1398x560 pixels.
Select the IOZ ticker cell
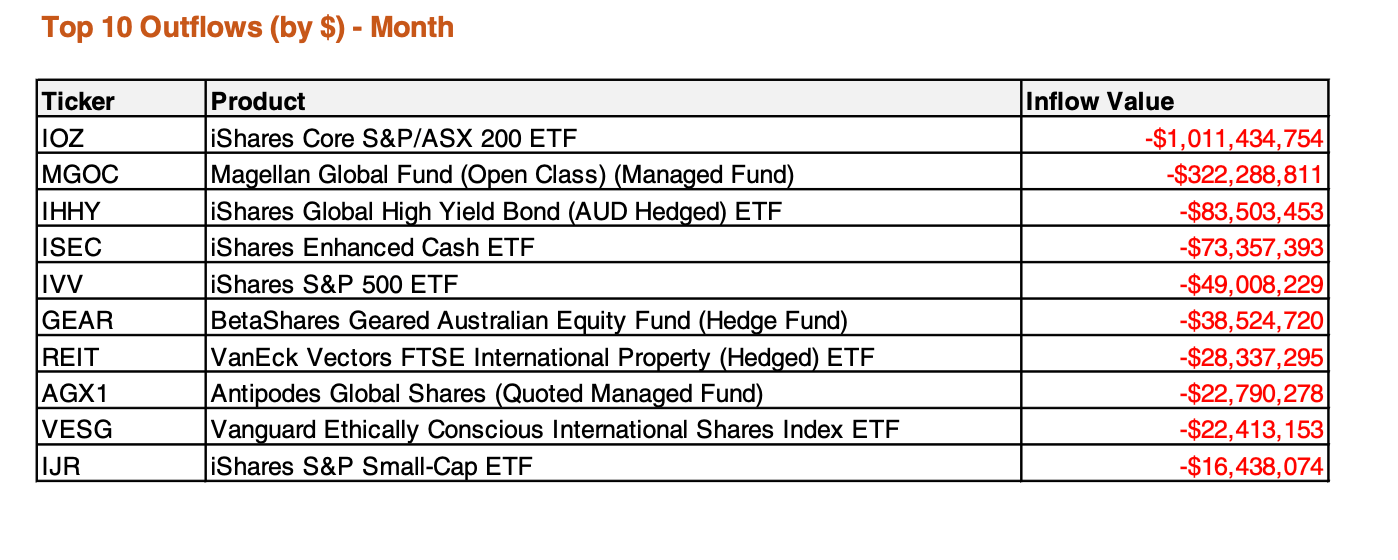pyautogui.click(x=122, y=138)
